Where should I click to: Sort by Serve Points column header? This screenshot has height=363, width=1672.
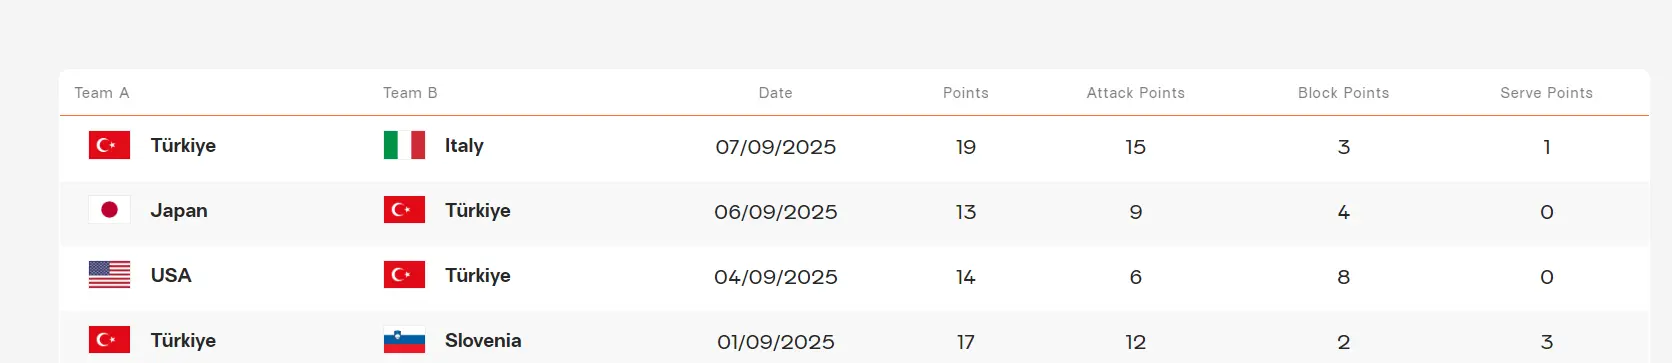[1547, 93]
